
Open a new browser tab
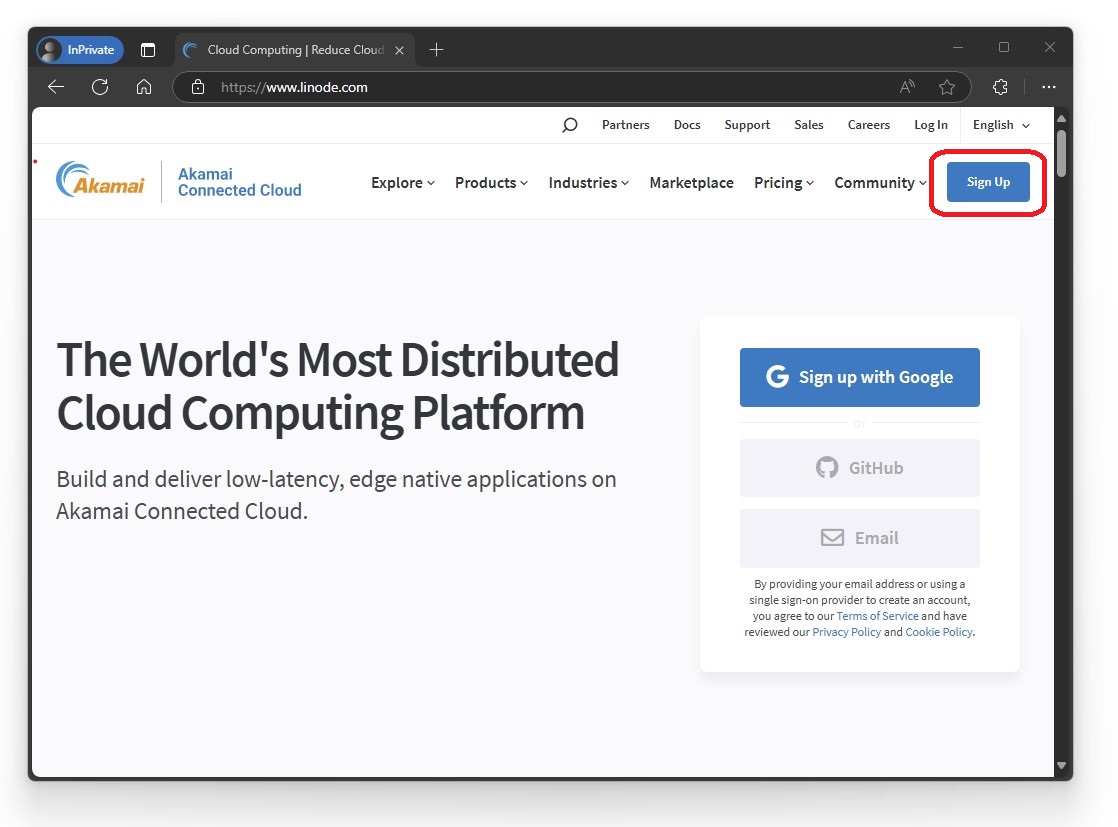pyautogui.click(x=436, y=50)
